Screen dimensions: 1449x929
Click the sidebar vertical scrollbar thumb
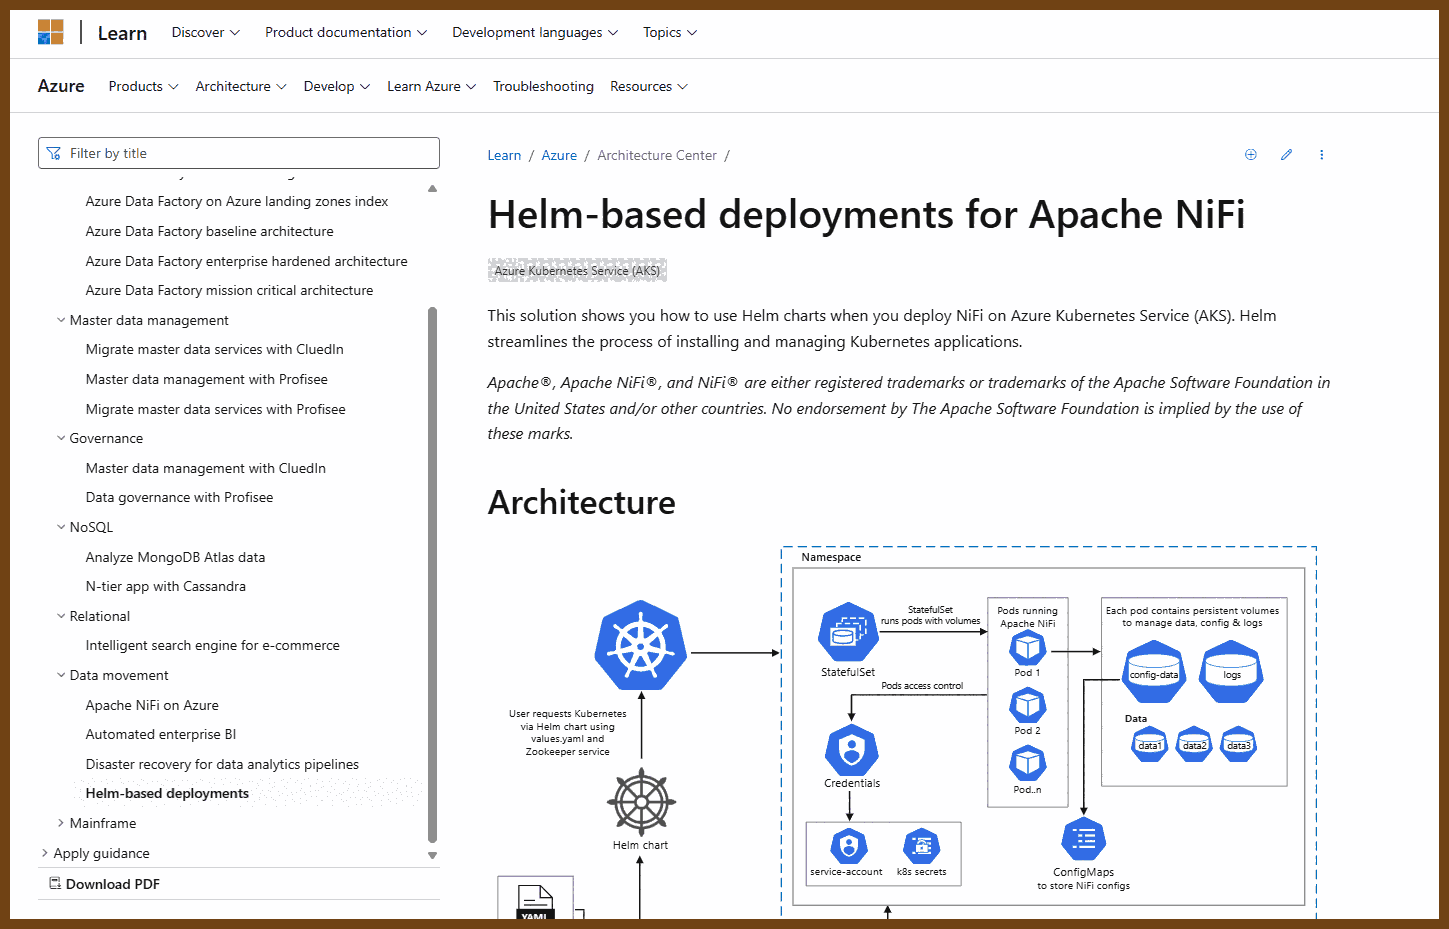[x=433, y=575]
